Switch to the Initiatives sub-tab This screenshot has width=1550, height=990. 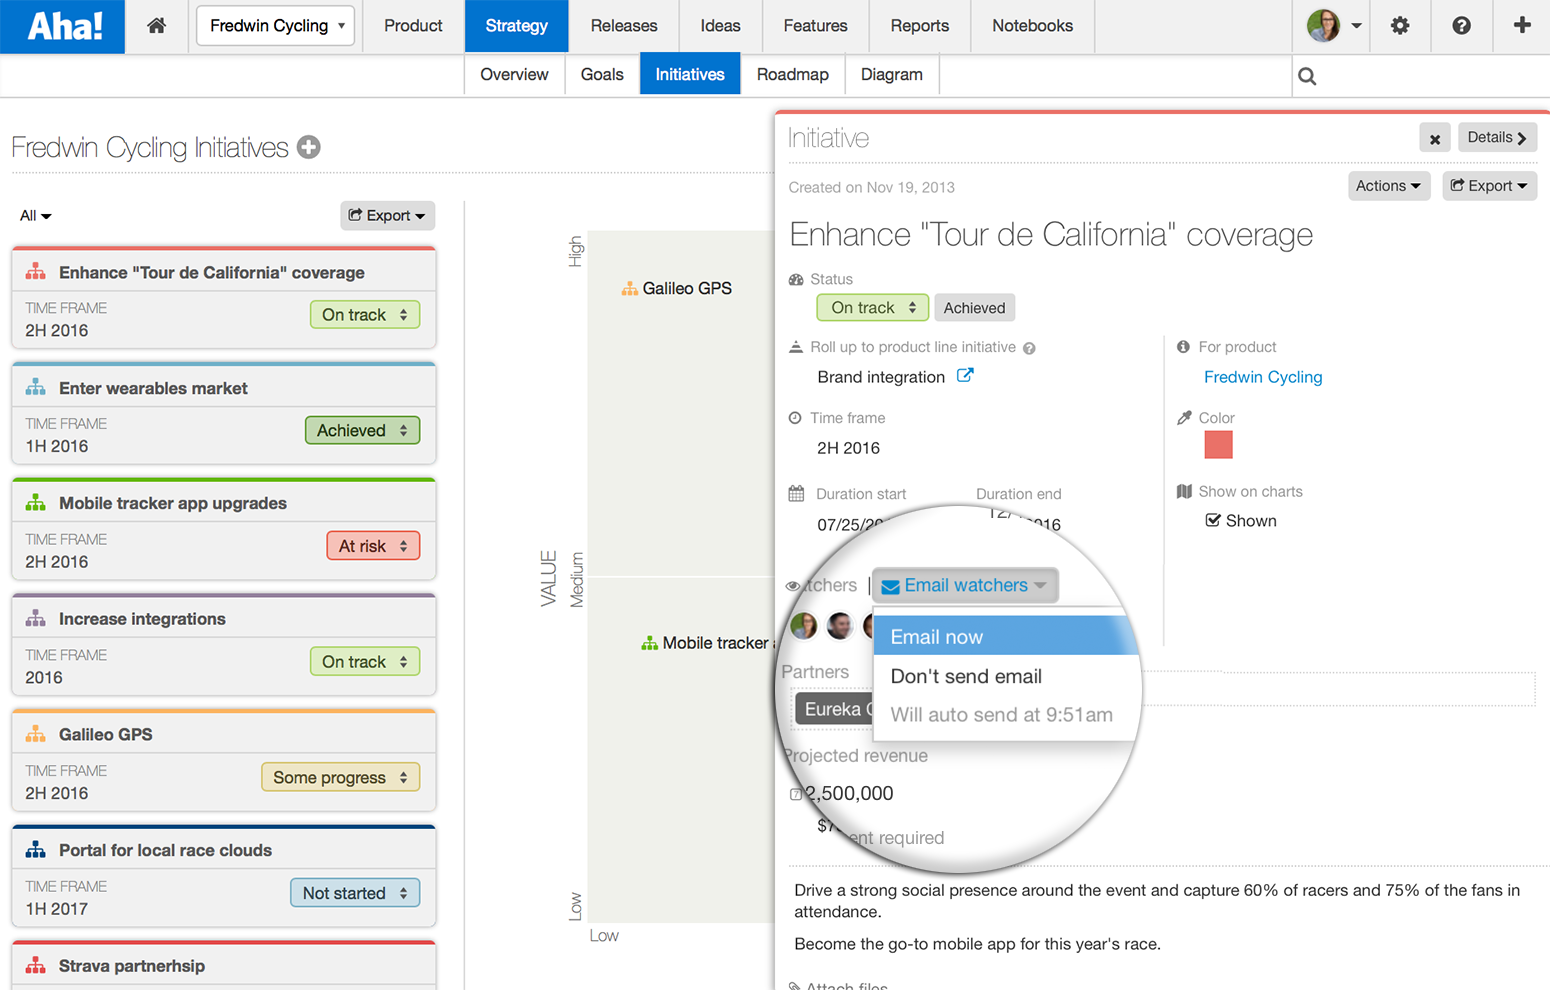[x=690, y=75]
